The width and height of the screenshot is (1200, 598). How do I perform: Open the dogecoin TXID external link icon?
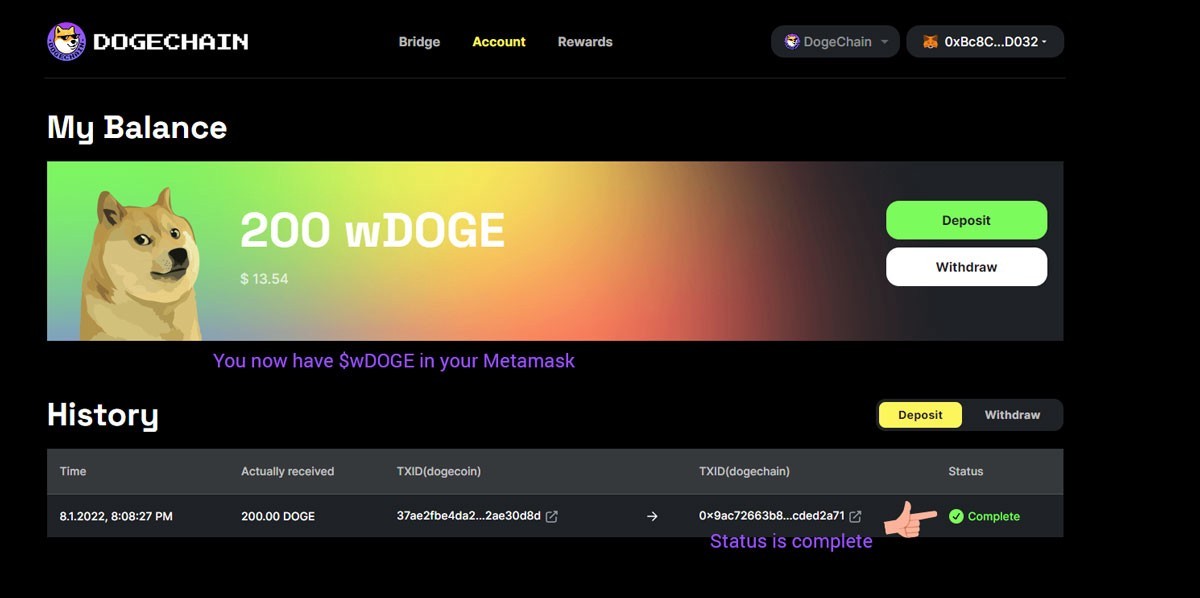552,517
